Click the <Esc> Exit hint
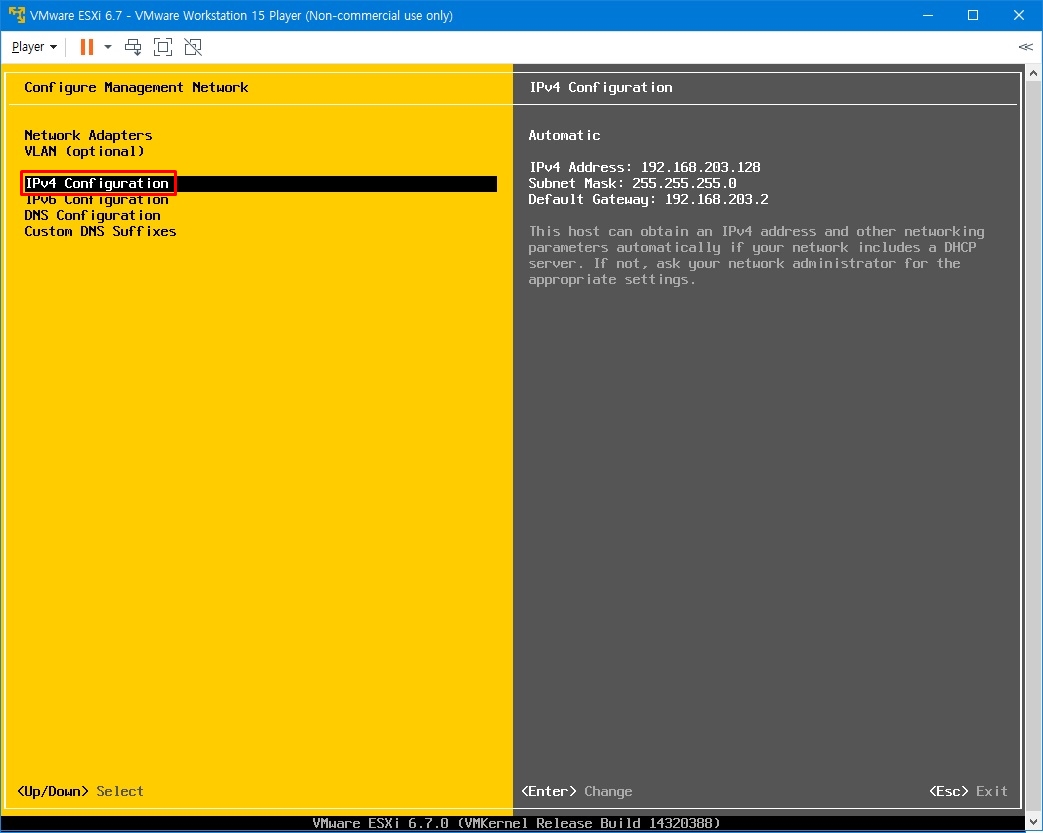Image resolution: width=1043 pixels, height=833 pixels. pyautogui.click(x=968, y=791)
